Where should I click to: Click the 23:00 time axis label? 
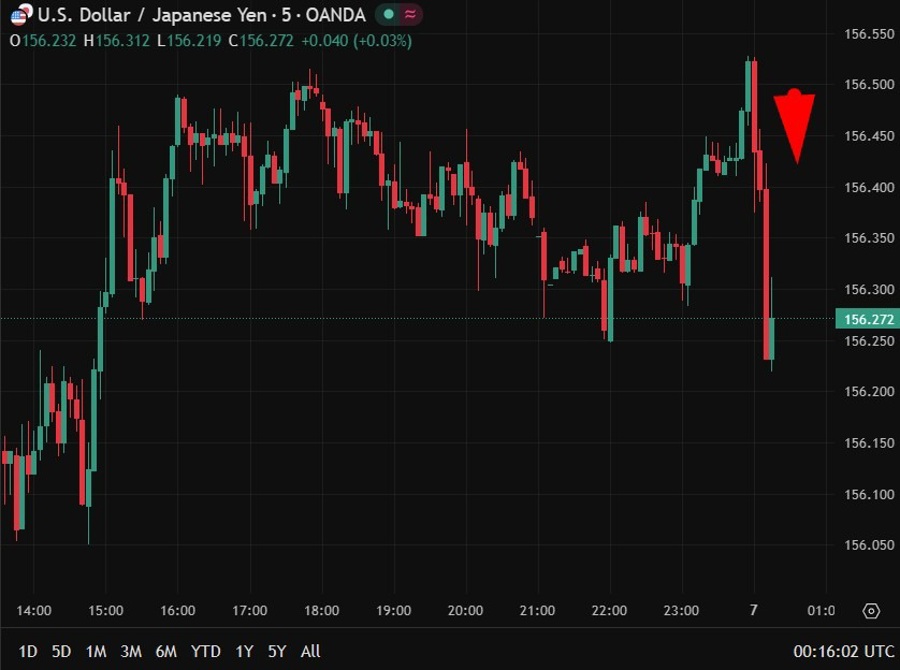(x=681, y=610)
